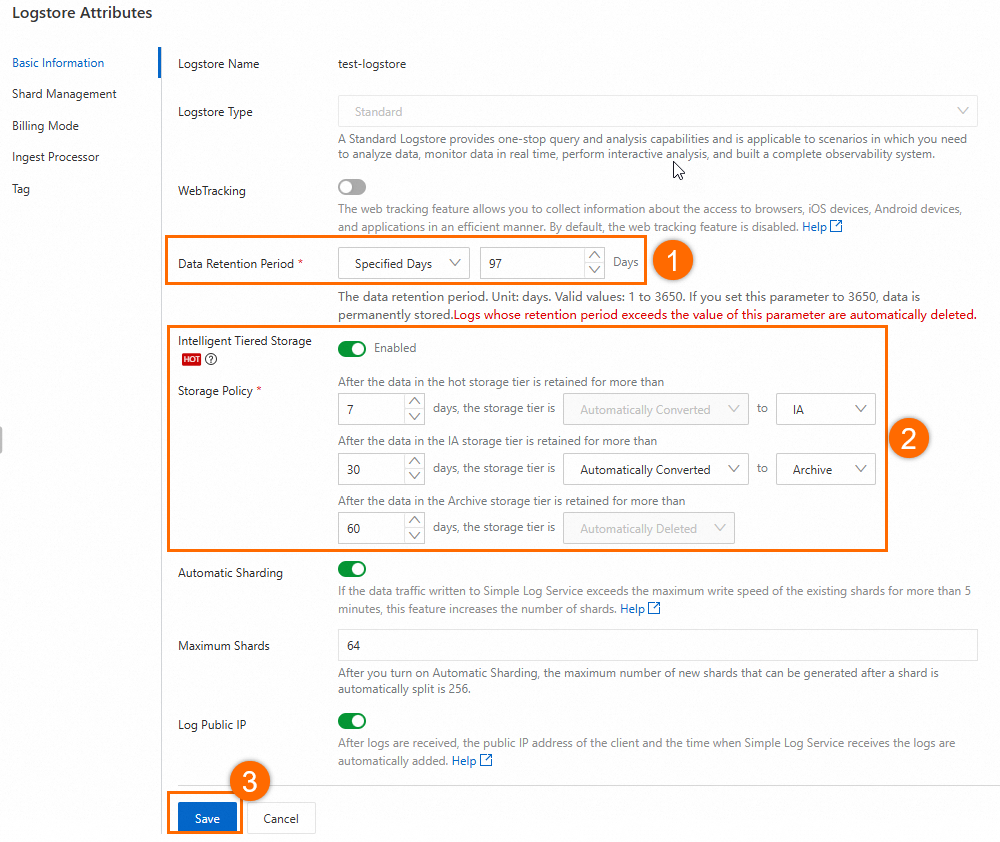The height and width of the screenshot is (842, 1000).
Task: Click the Intelligent Tiered Storage help icon
Action: (x=211, y=359)
